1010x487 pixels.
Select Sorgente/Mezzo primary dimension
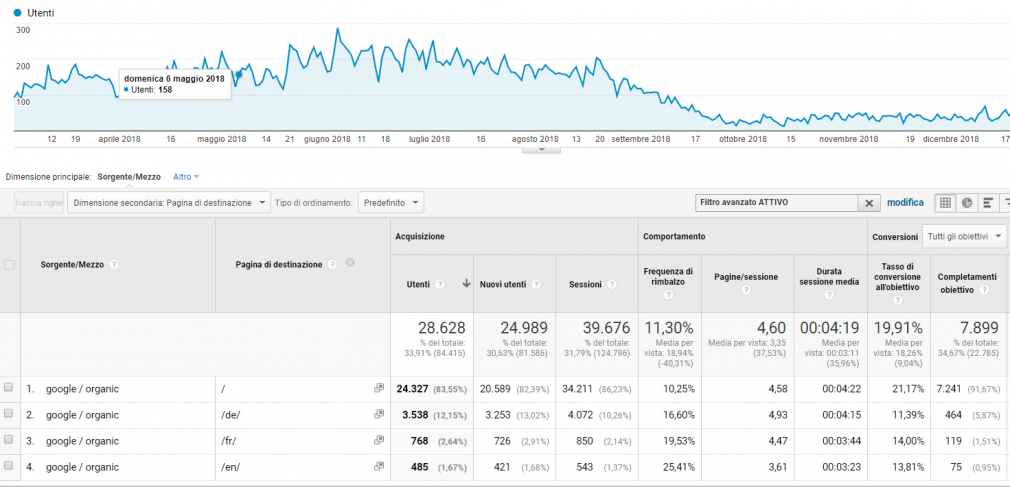tap(129, 176)
